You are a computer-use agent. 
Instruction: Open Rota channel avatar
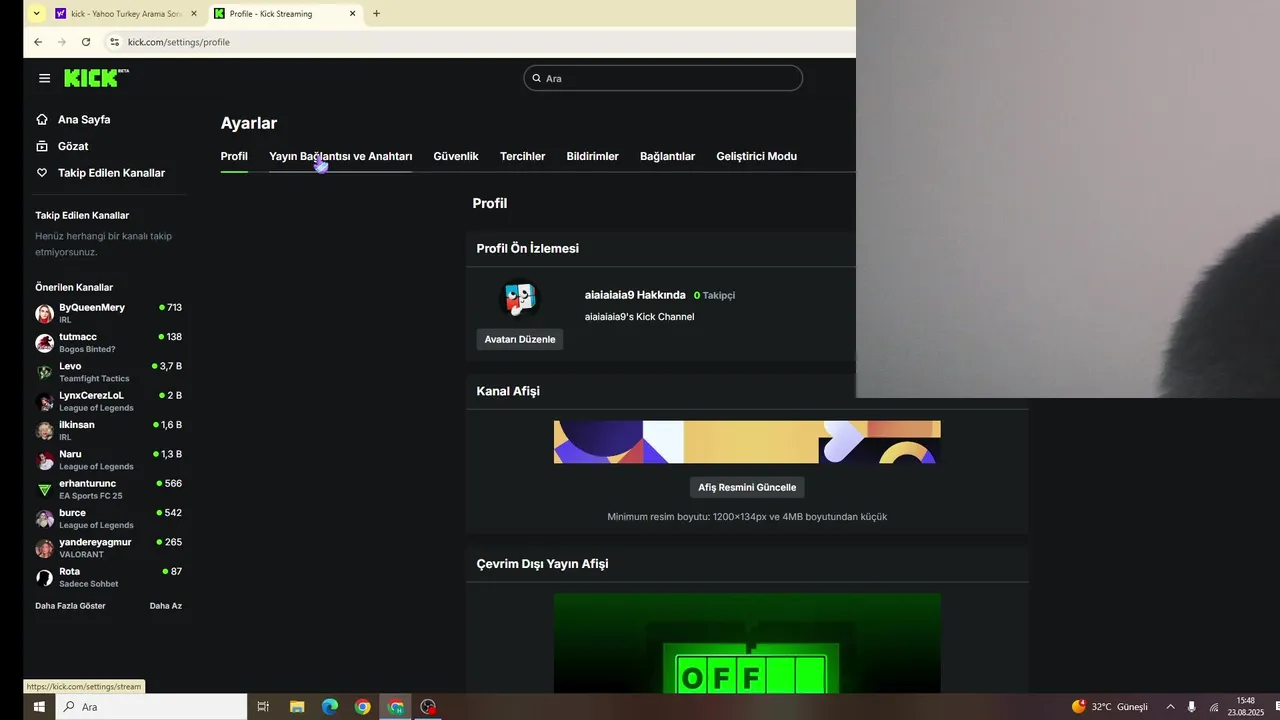point(44,578)
